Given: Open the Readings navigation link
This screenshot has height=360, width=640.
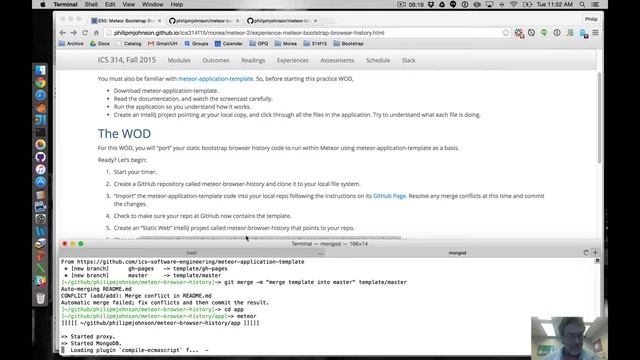Looking at the screenshot, I should click(x=253, y=60).
